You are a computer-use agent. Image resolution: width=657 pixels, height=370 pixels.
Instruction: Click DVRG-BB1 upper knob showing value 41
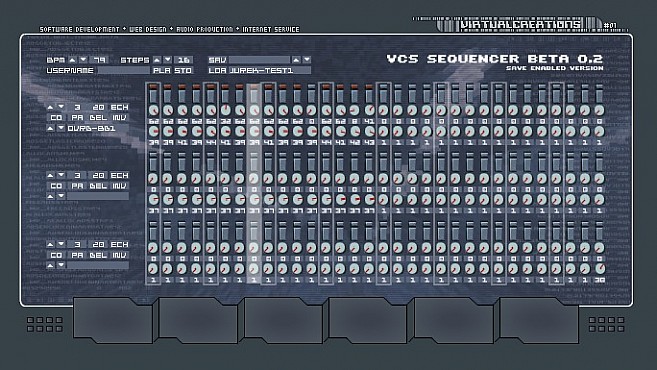(369, 111)
